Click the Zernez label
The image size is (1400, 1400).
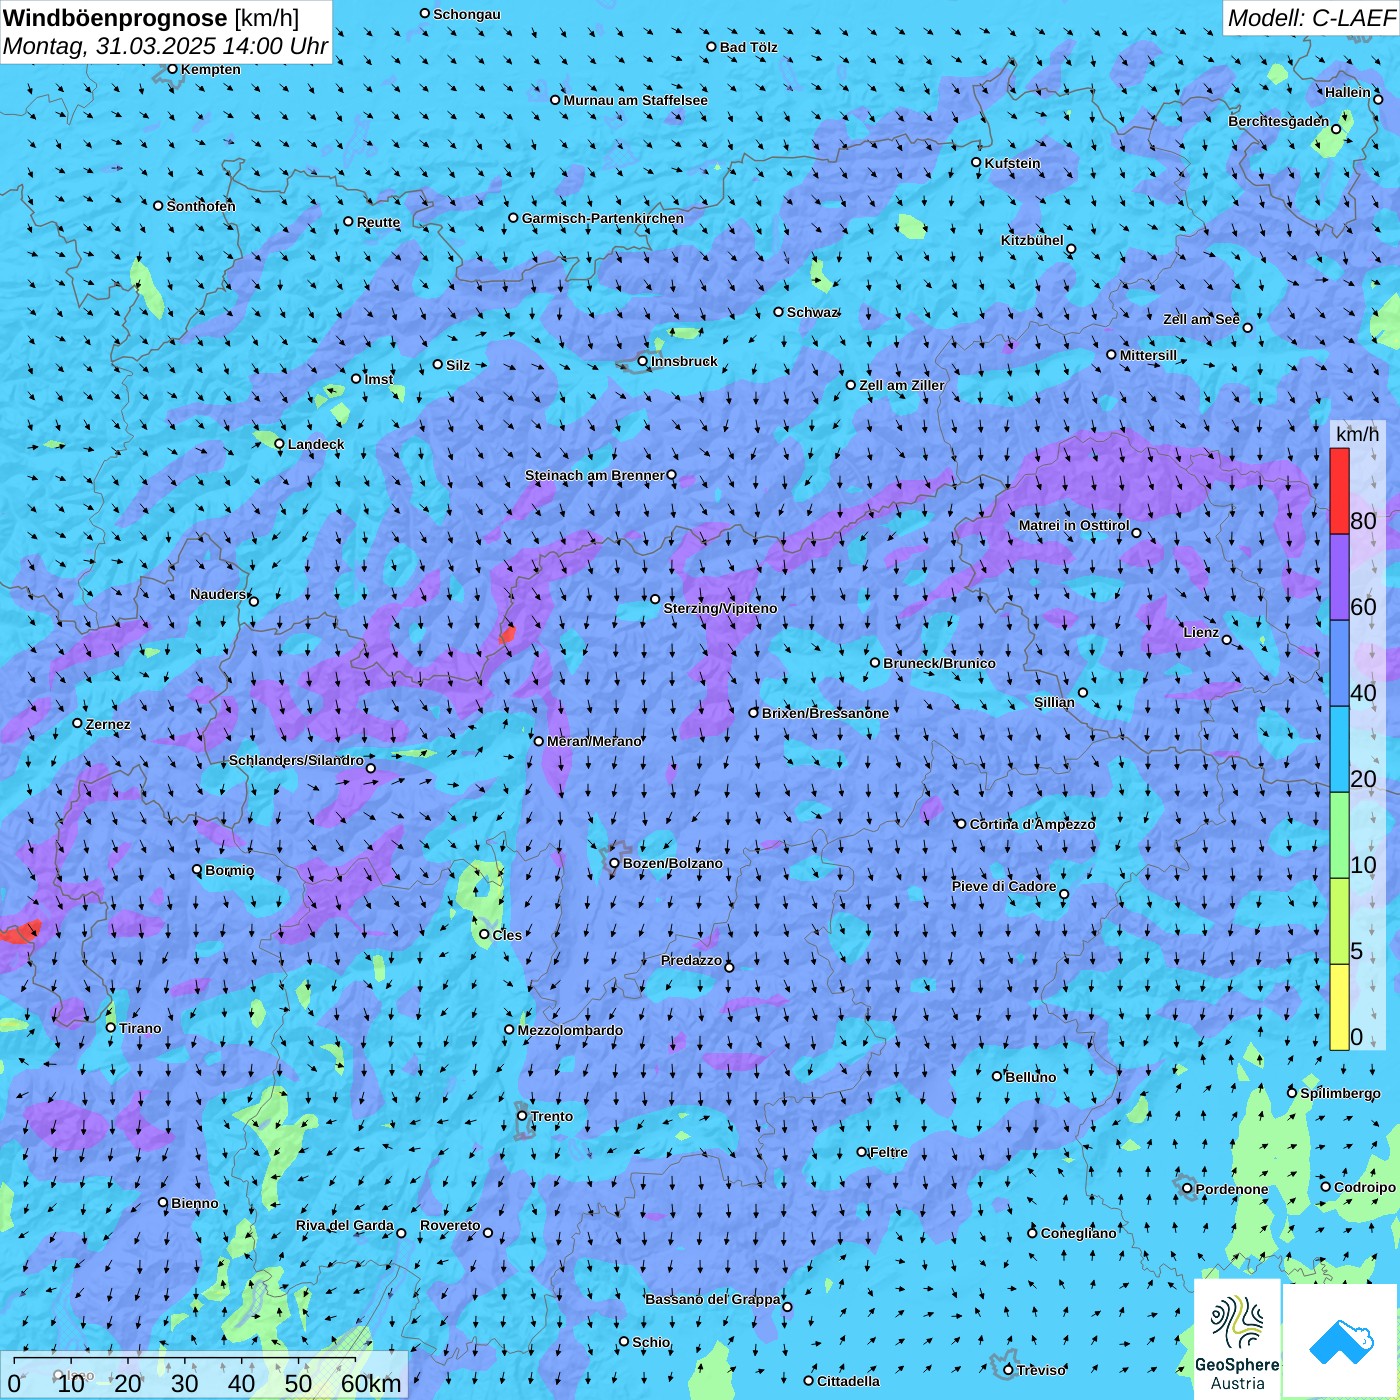point(107,724)
